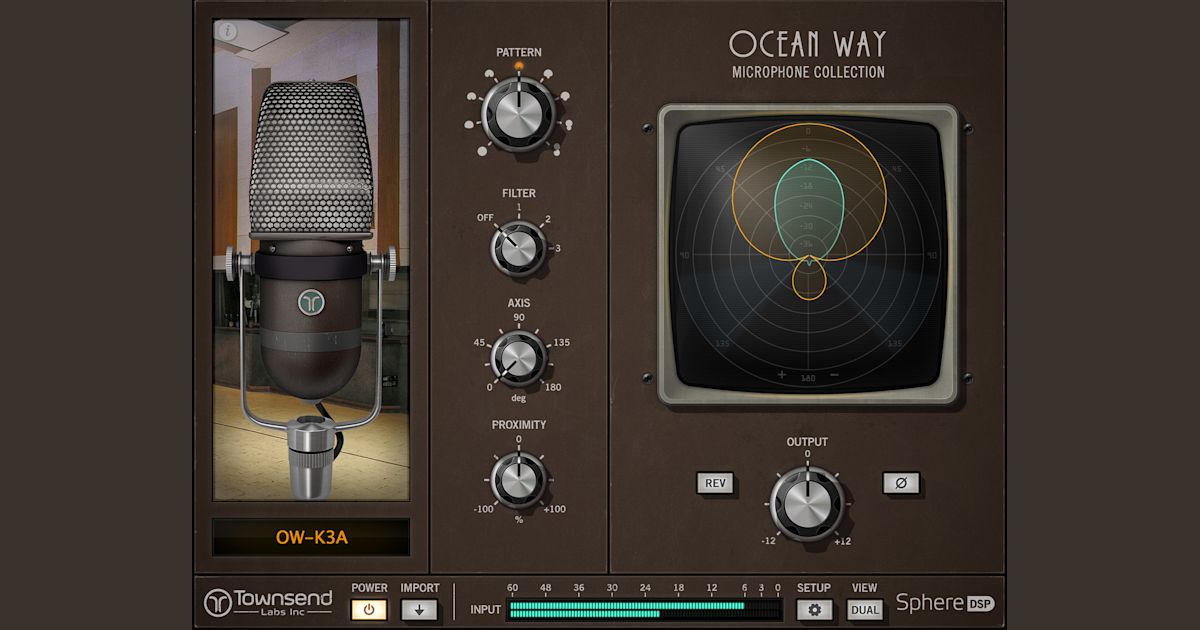Click the INPUT level meter

coord(645,609)
